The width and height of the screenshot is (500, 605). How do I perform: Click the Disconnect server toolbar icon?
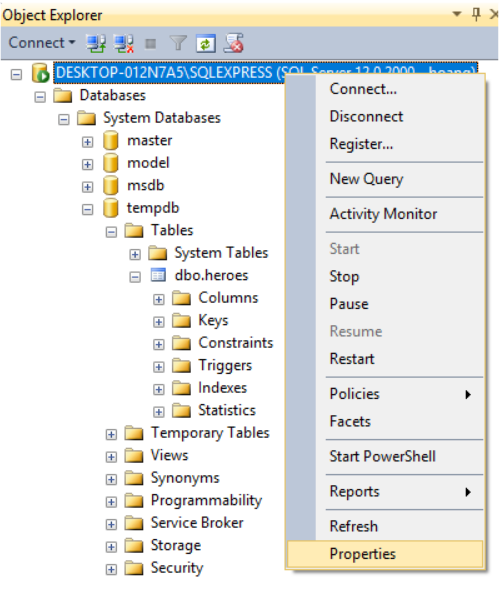pyautogui.click(x=123, y=43)
